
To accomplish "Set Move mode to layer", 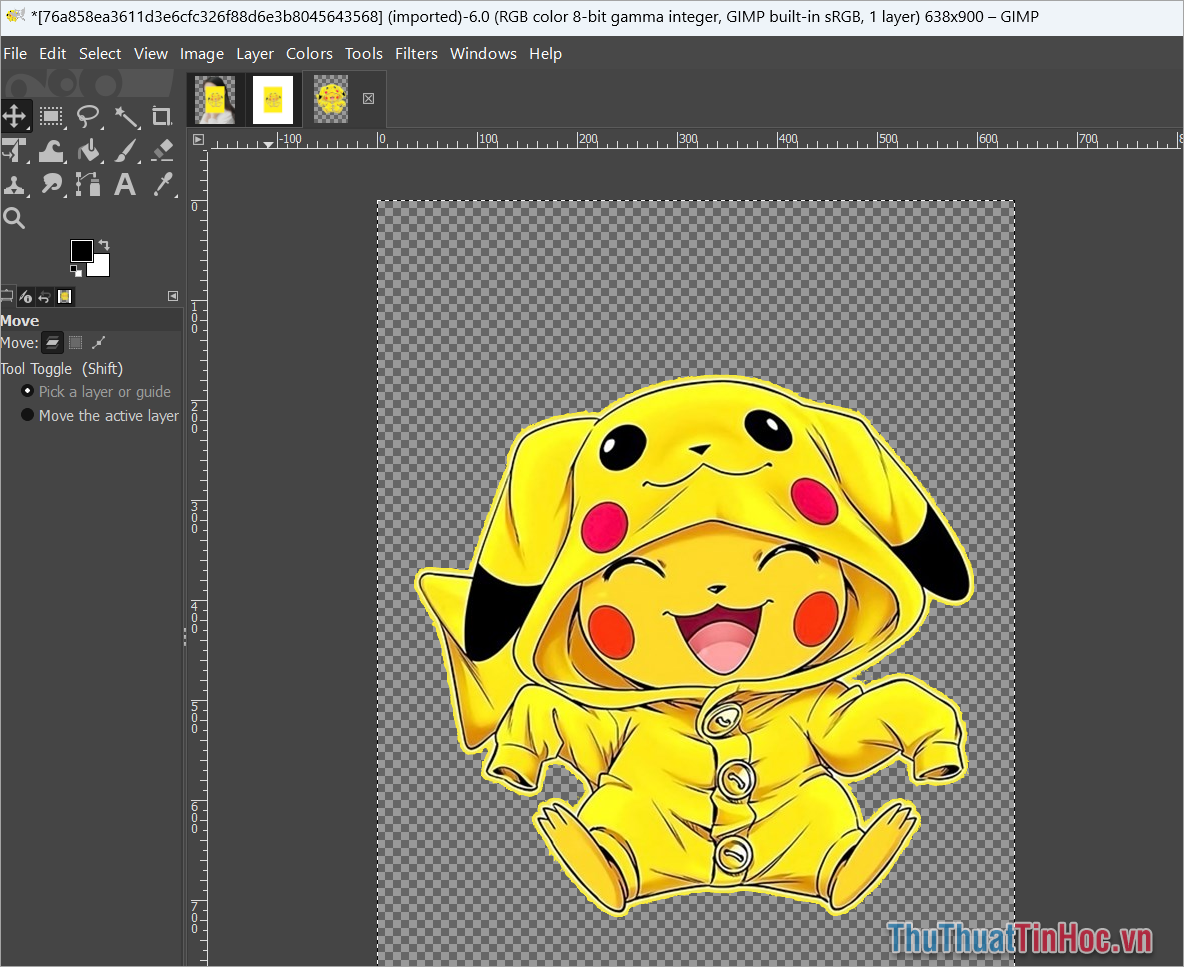I will point(52,343).
